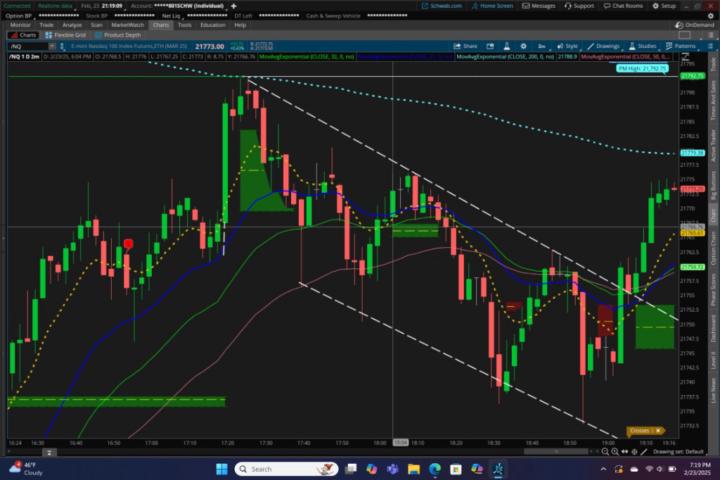Click the account info bar gear icon
This screenshot has height=480, width=720.
(711, 16)
